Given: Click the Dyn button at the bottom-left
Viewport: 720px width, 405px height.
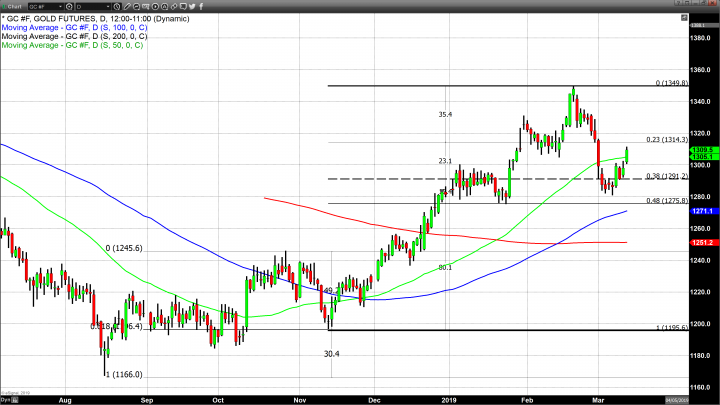Looking at the screenshot, I should (x=6, y=400).
